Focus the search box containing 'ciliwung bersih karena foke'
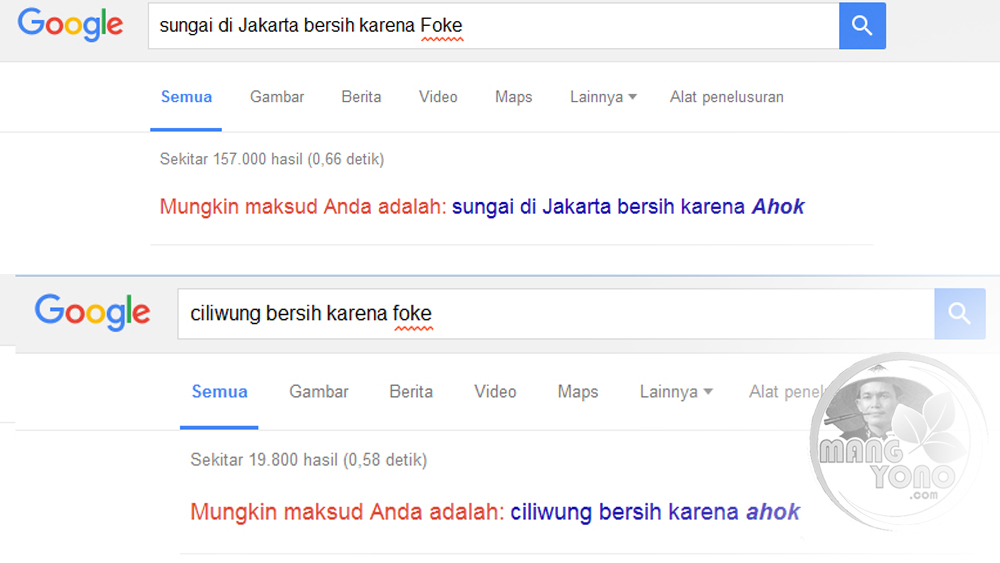Screen dimensions: 1000x563 click(556, 314)
